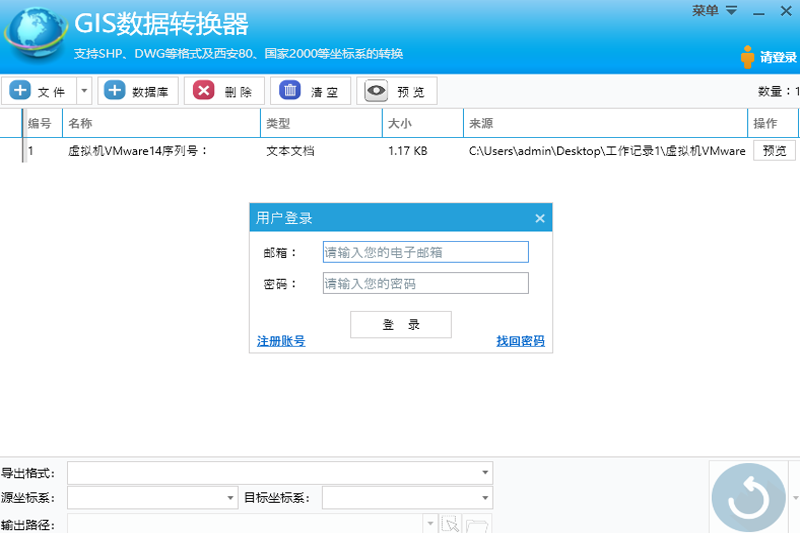Minimize the GIS数据转换器 window
The width and height of the screenshot is (800, 533).
pos(759,12)
